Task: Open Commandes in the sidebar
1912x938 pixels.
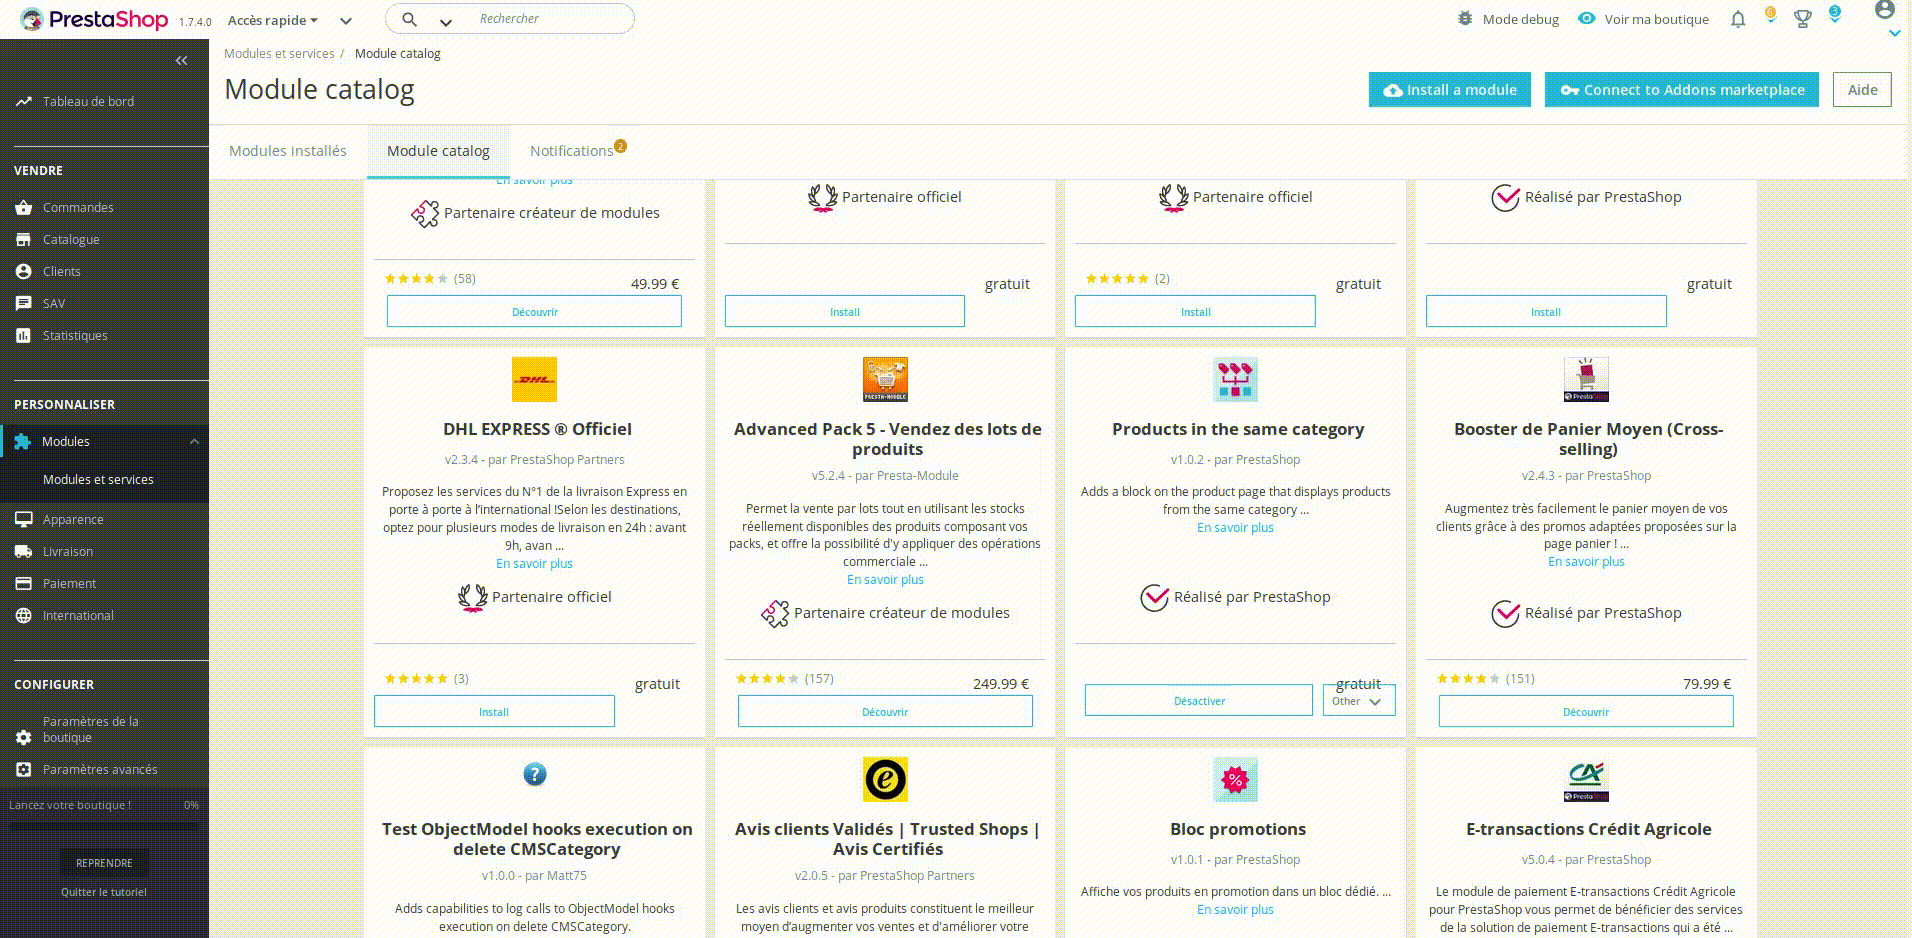Action: point(78,207)
